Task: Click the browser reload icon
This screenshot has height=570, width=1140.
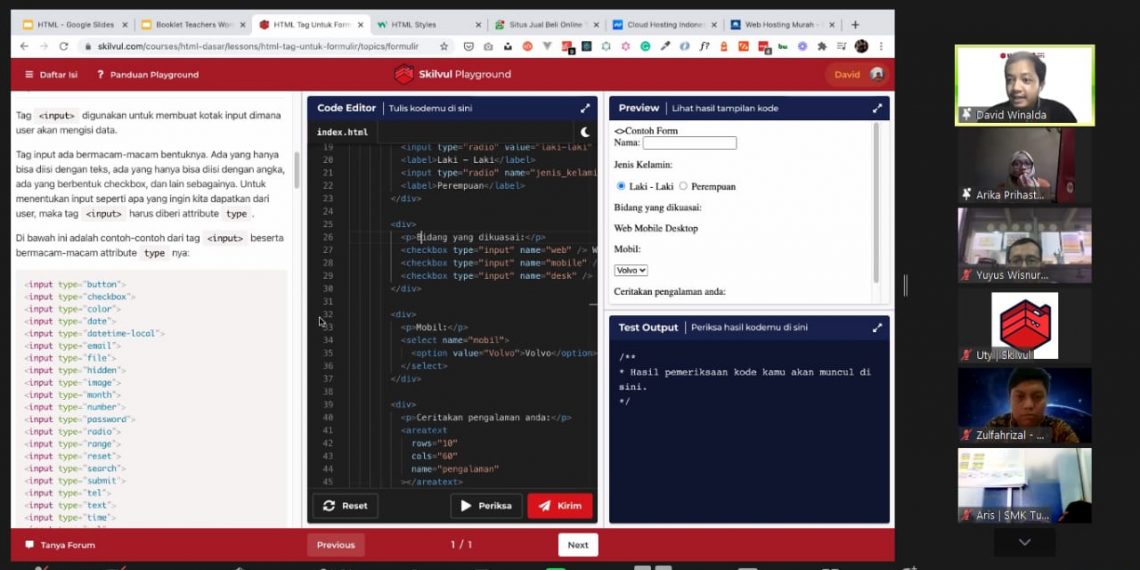Action: pos(63,46)
